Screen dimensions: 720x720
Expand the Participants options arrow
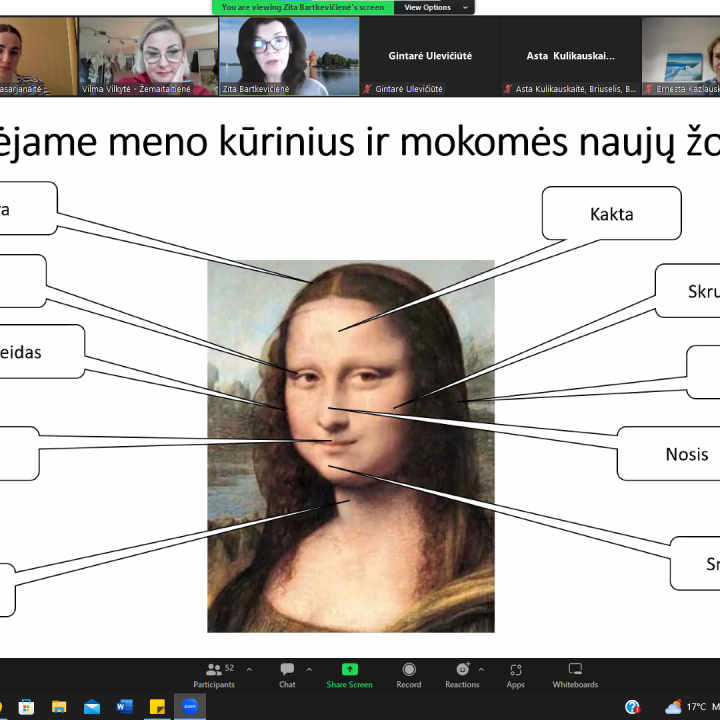click(x=249, y=670)
